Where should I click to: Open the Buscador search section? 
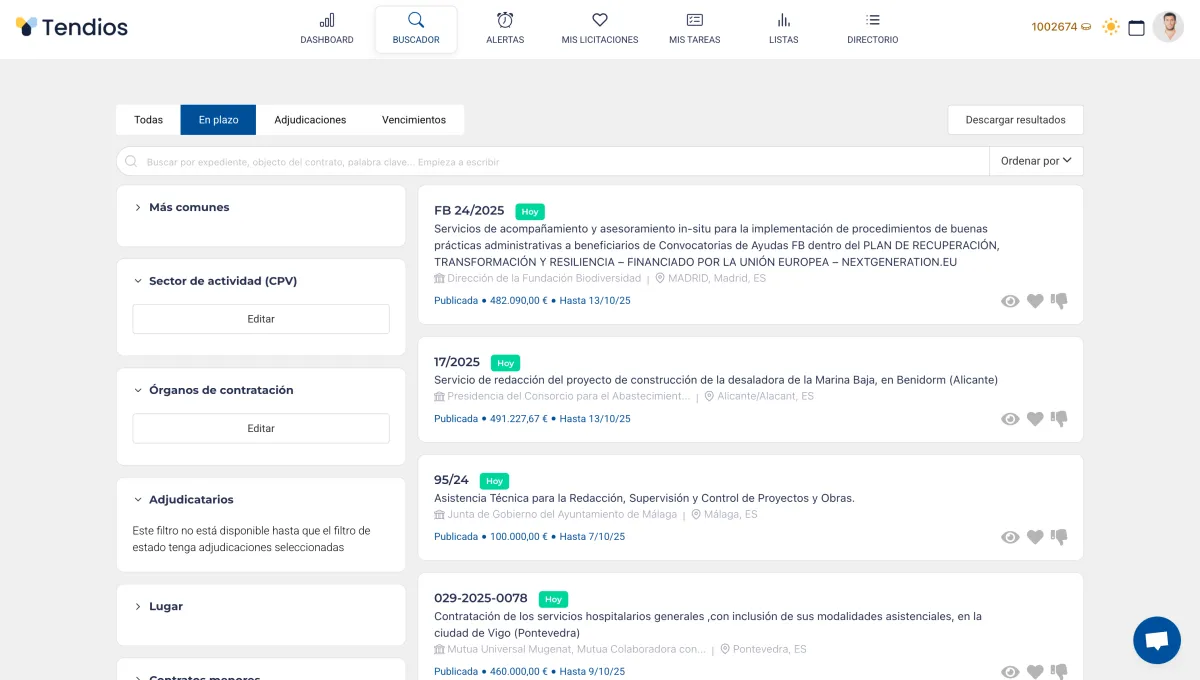click(416, 27)
